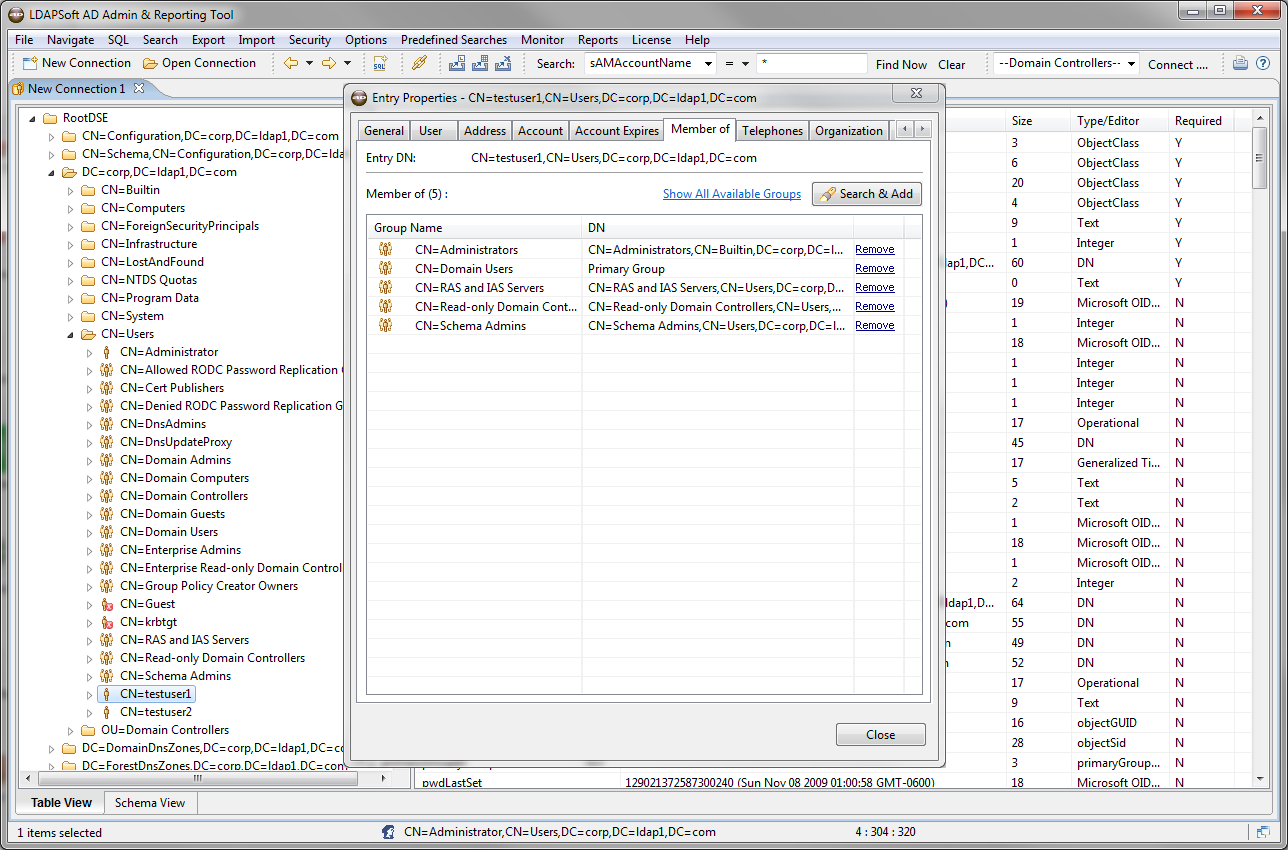The image size is (1288, 850).
Task: Click the tree panel horizontal scrollbar
Action: coord(200,778)
